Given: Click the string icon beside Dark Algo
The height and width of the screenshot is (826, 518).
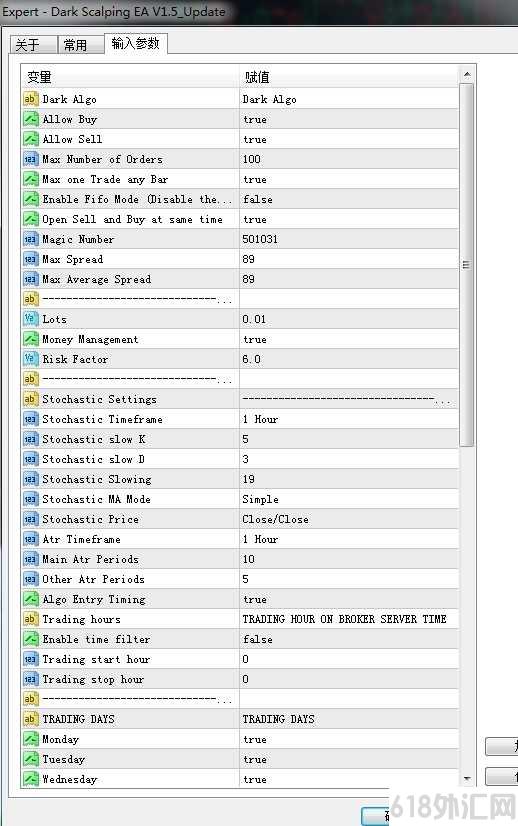Looking at the screenshot, I should (31, 99).
